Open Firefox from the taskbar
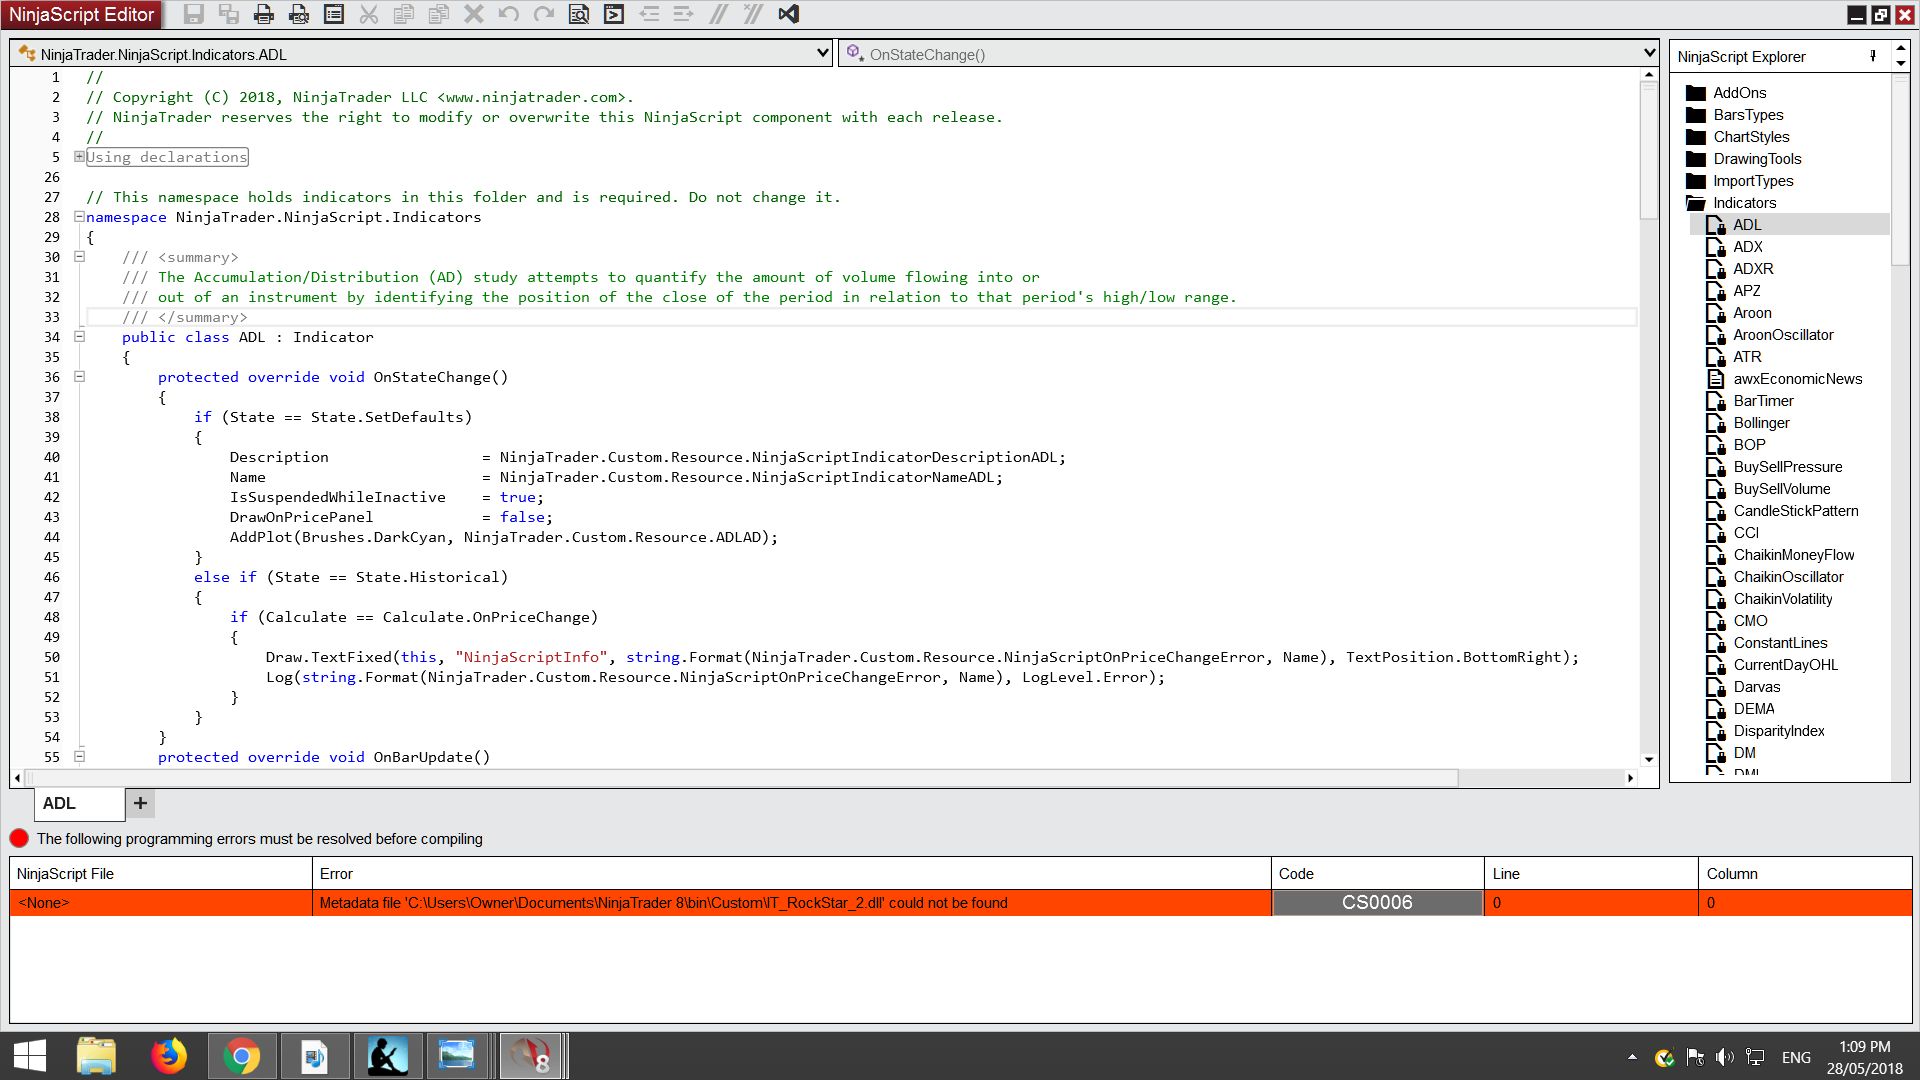This screenshot has height=1080, width=1920. pos(169,1056)
